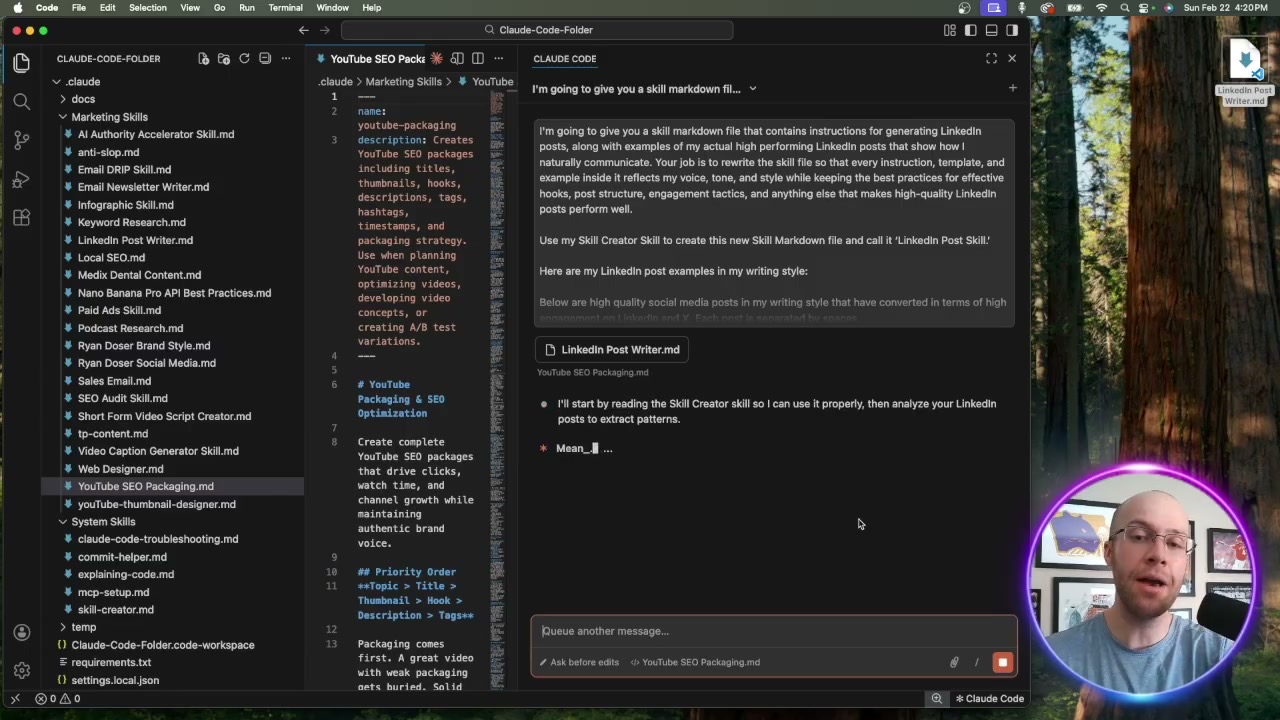This screenshot has width=1280, height=720.
Task: Open the Accounts menu icon
Action: (x=21, y=632)
